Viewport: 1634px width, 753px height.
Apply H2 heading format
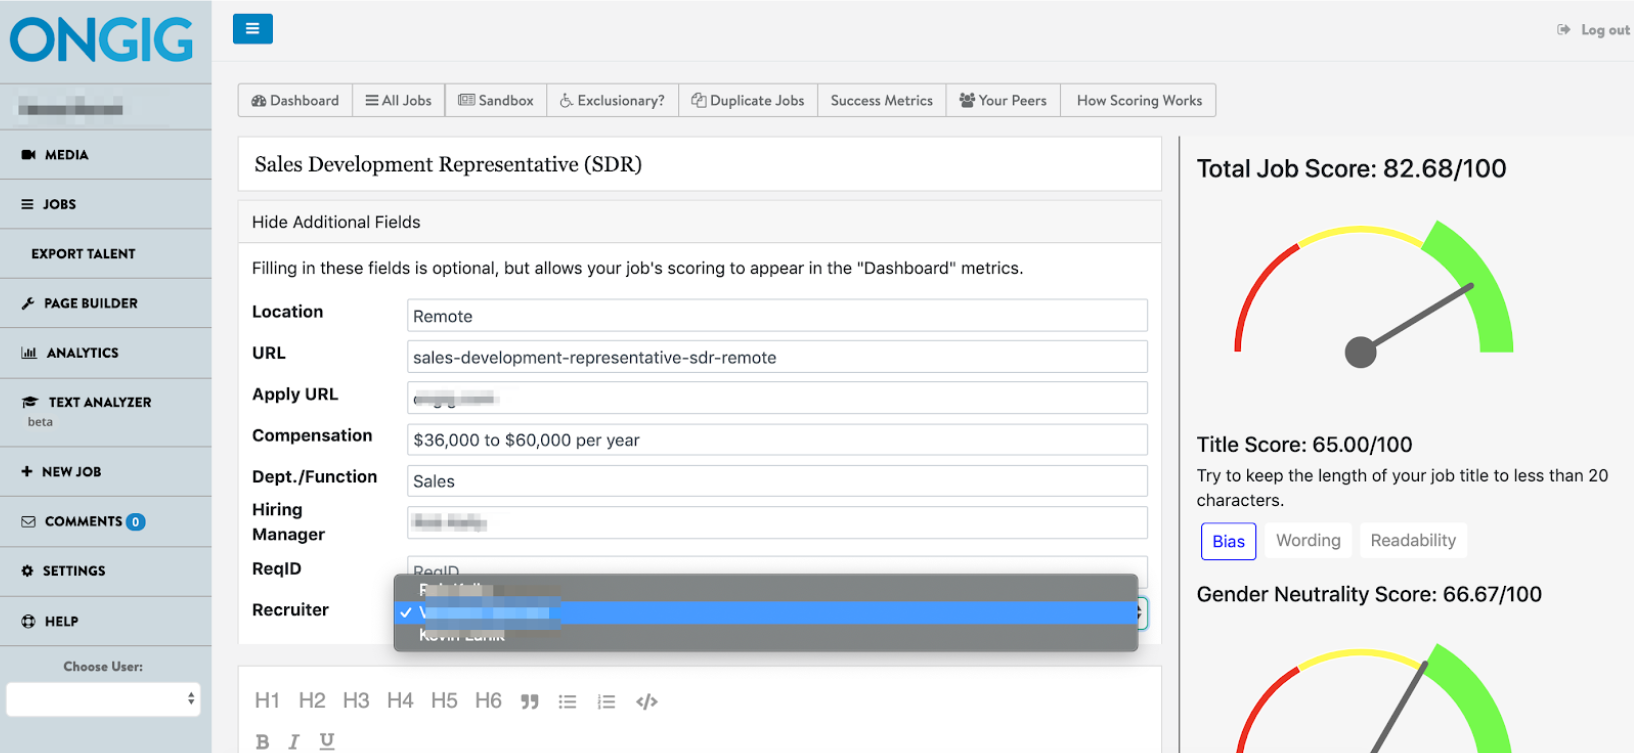coord(312,701)
